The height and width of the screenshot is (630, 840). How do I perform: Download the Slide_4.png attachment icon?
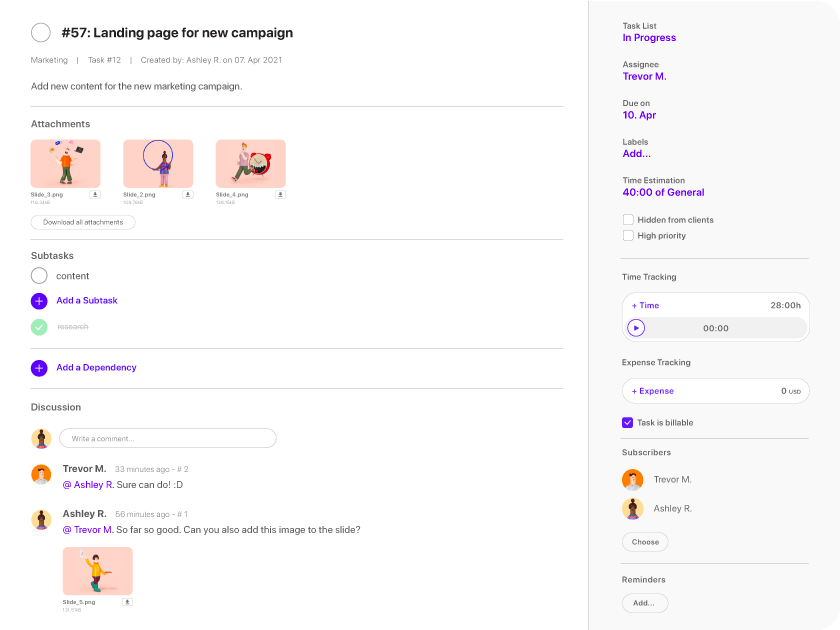tap(280, 194)
